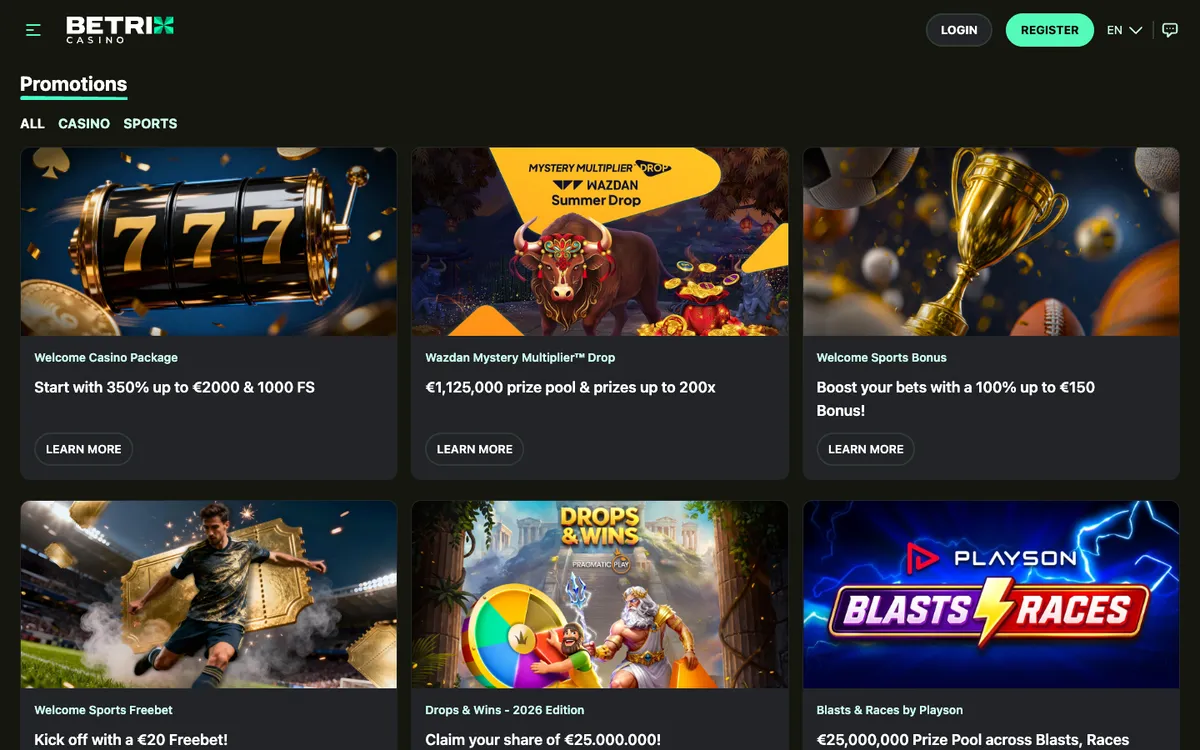1200x750 pixels.
Task: Click the Welcome Sports Bonus label
Action: click(x=881, y=357)
